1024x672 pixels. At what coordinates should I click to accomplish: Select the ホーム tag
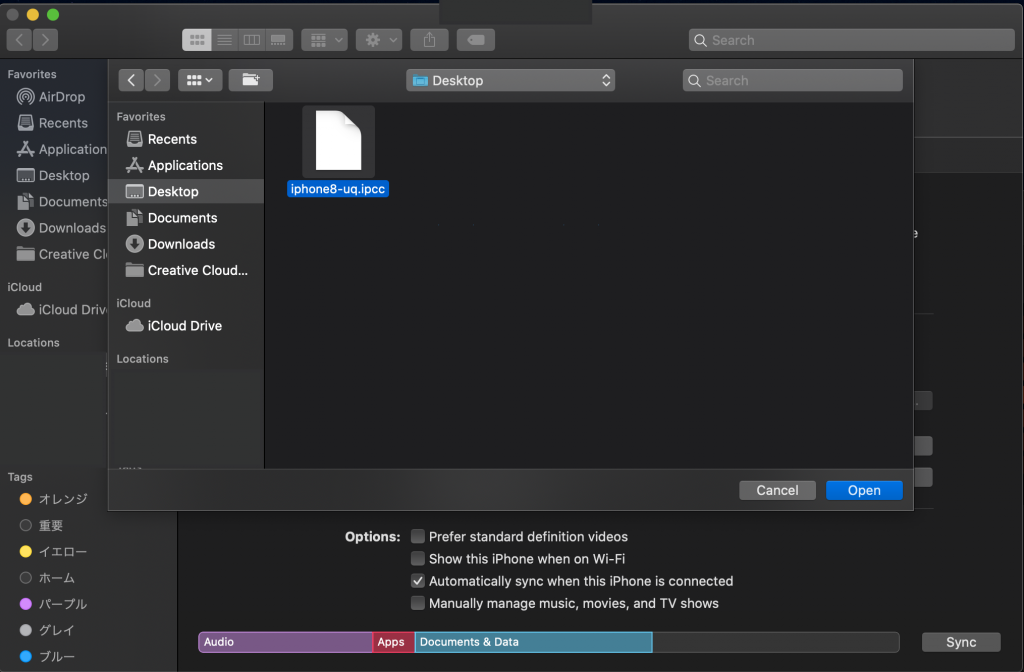48,577
